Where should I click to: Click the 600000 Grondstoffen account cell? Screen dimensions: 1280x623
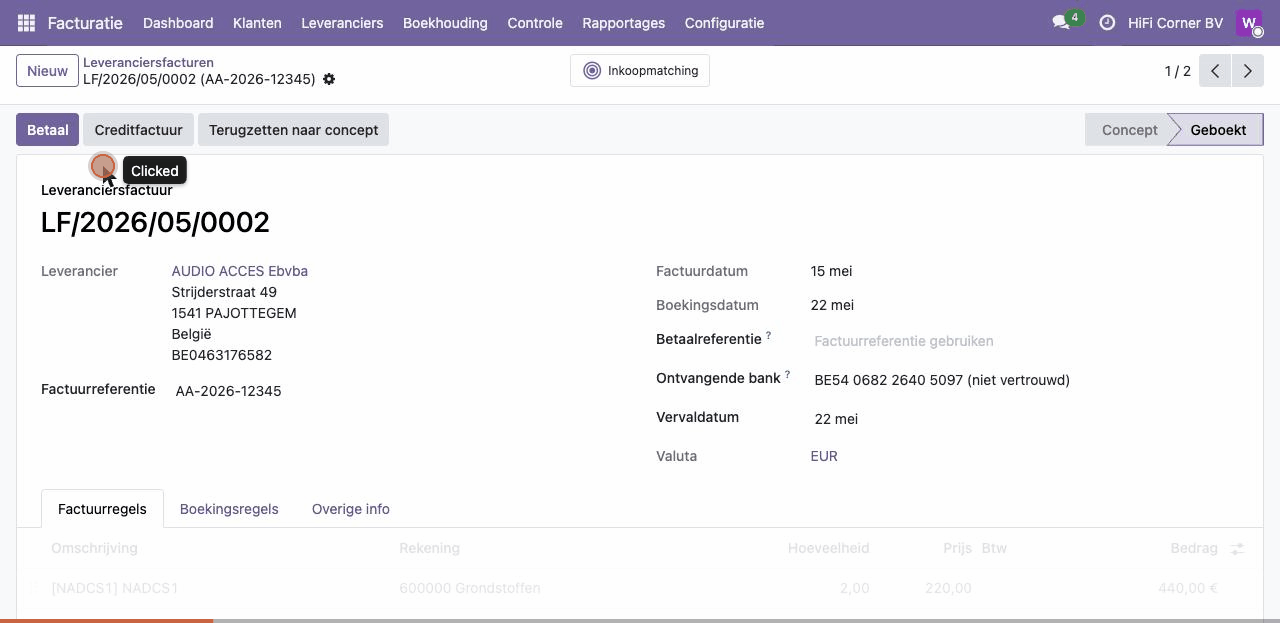tap(470, 588)
